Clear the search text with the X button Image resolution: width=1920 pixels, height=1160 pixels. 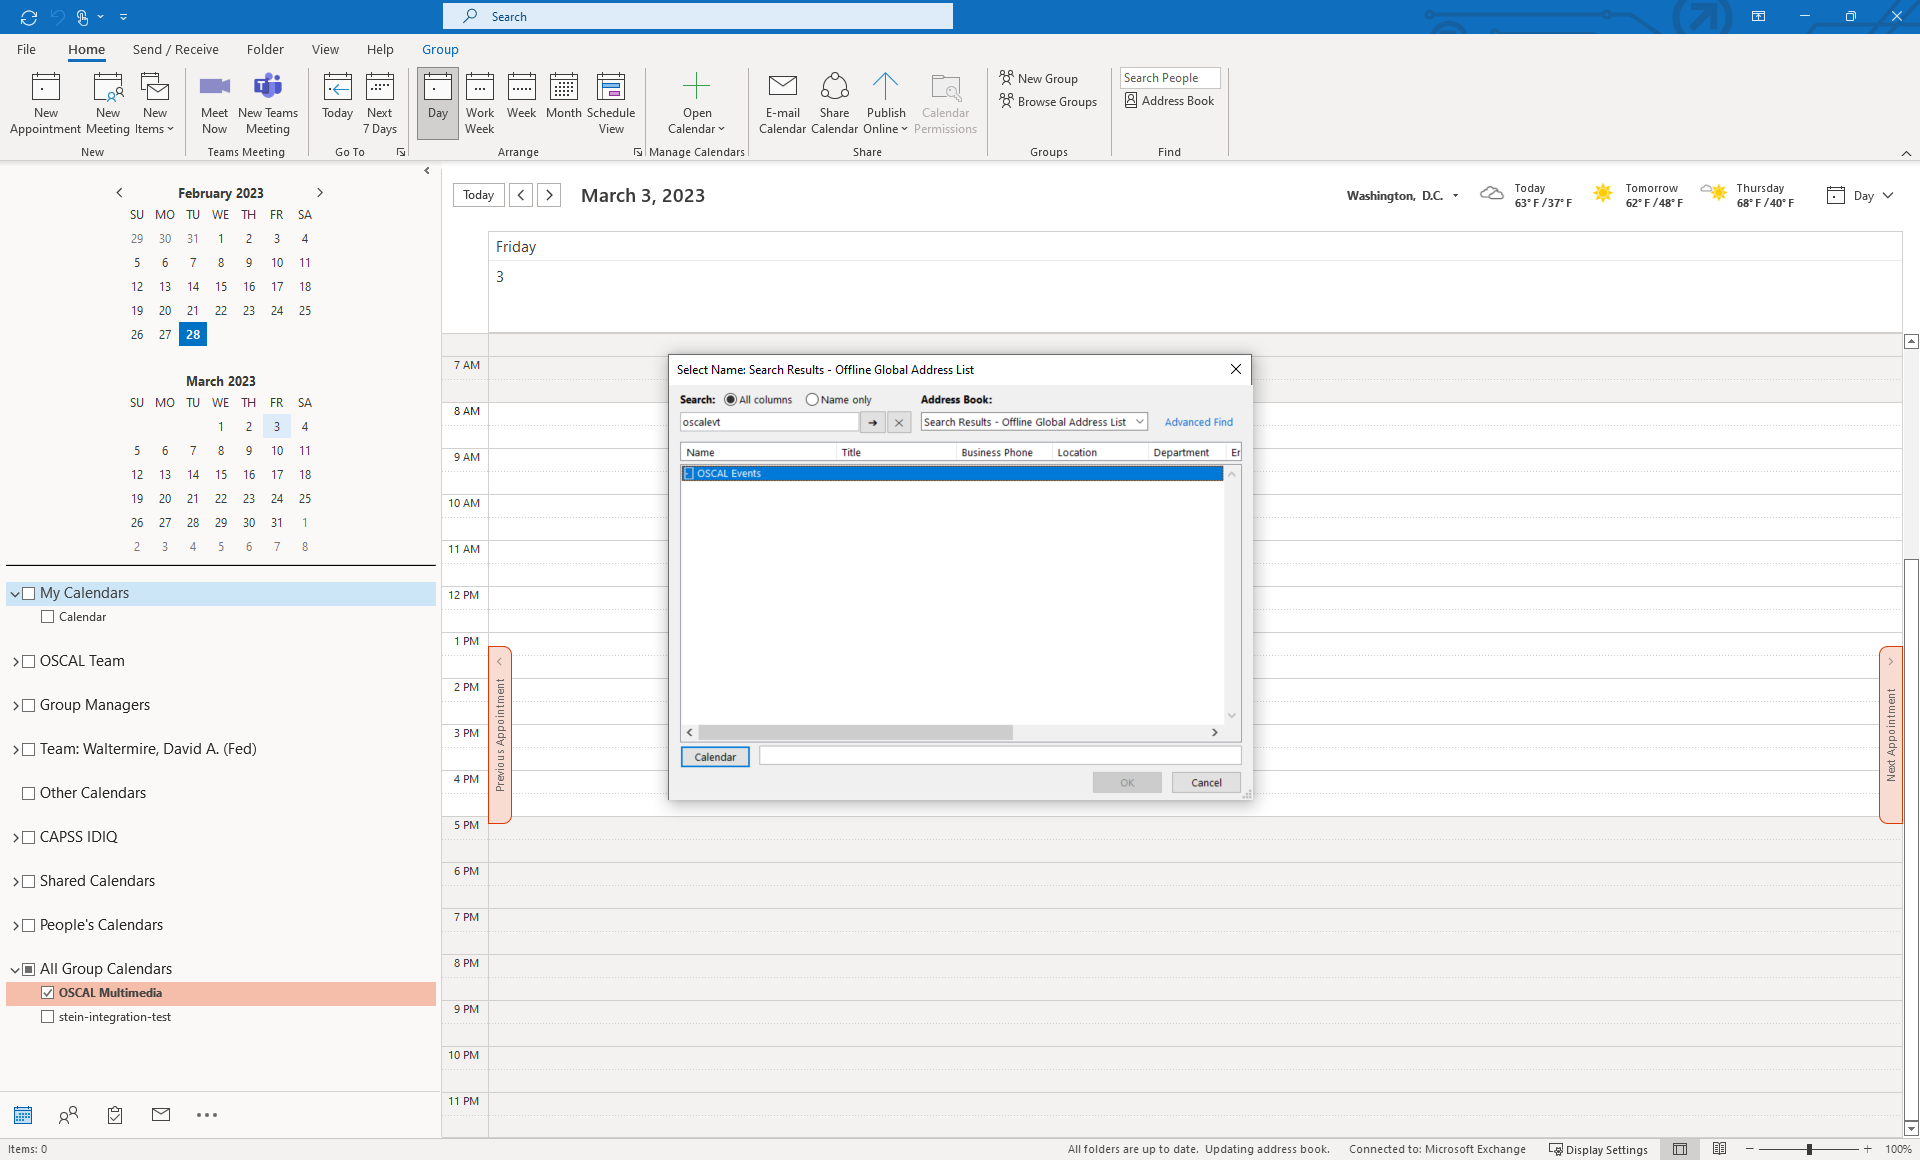899,422
